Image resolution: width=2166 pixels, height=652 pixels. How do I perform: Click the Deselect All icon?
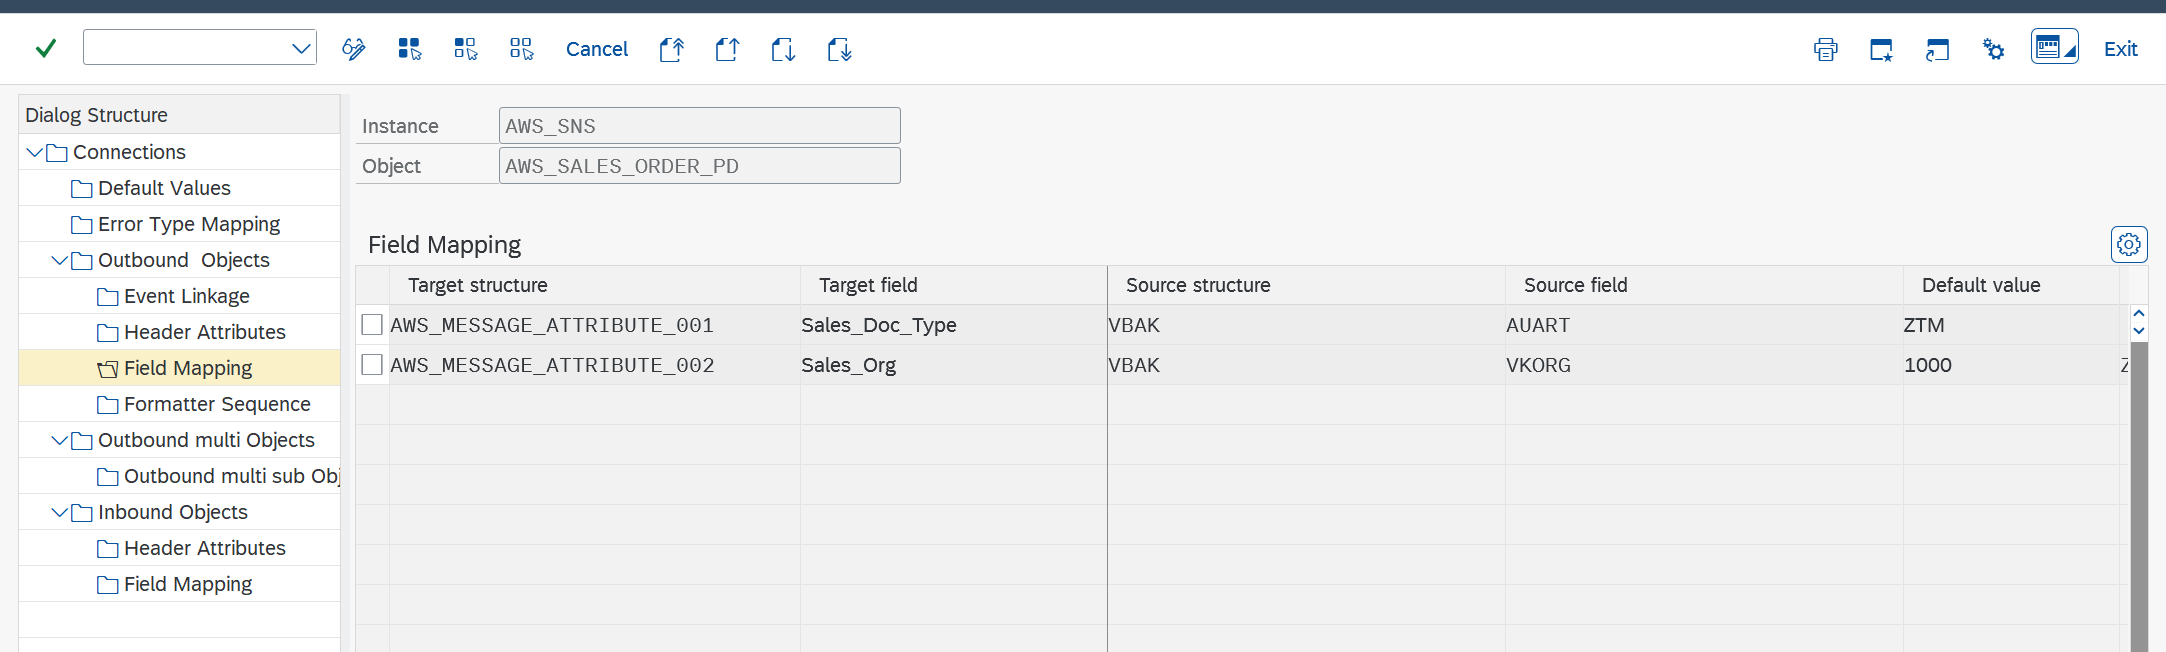click(x=522, y=49)
